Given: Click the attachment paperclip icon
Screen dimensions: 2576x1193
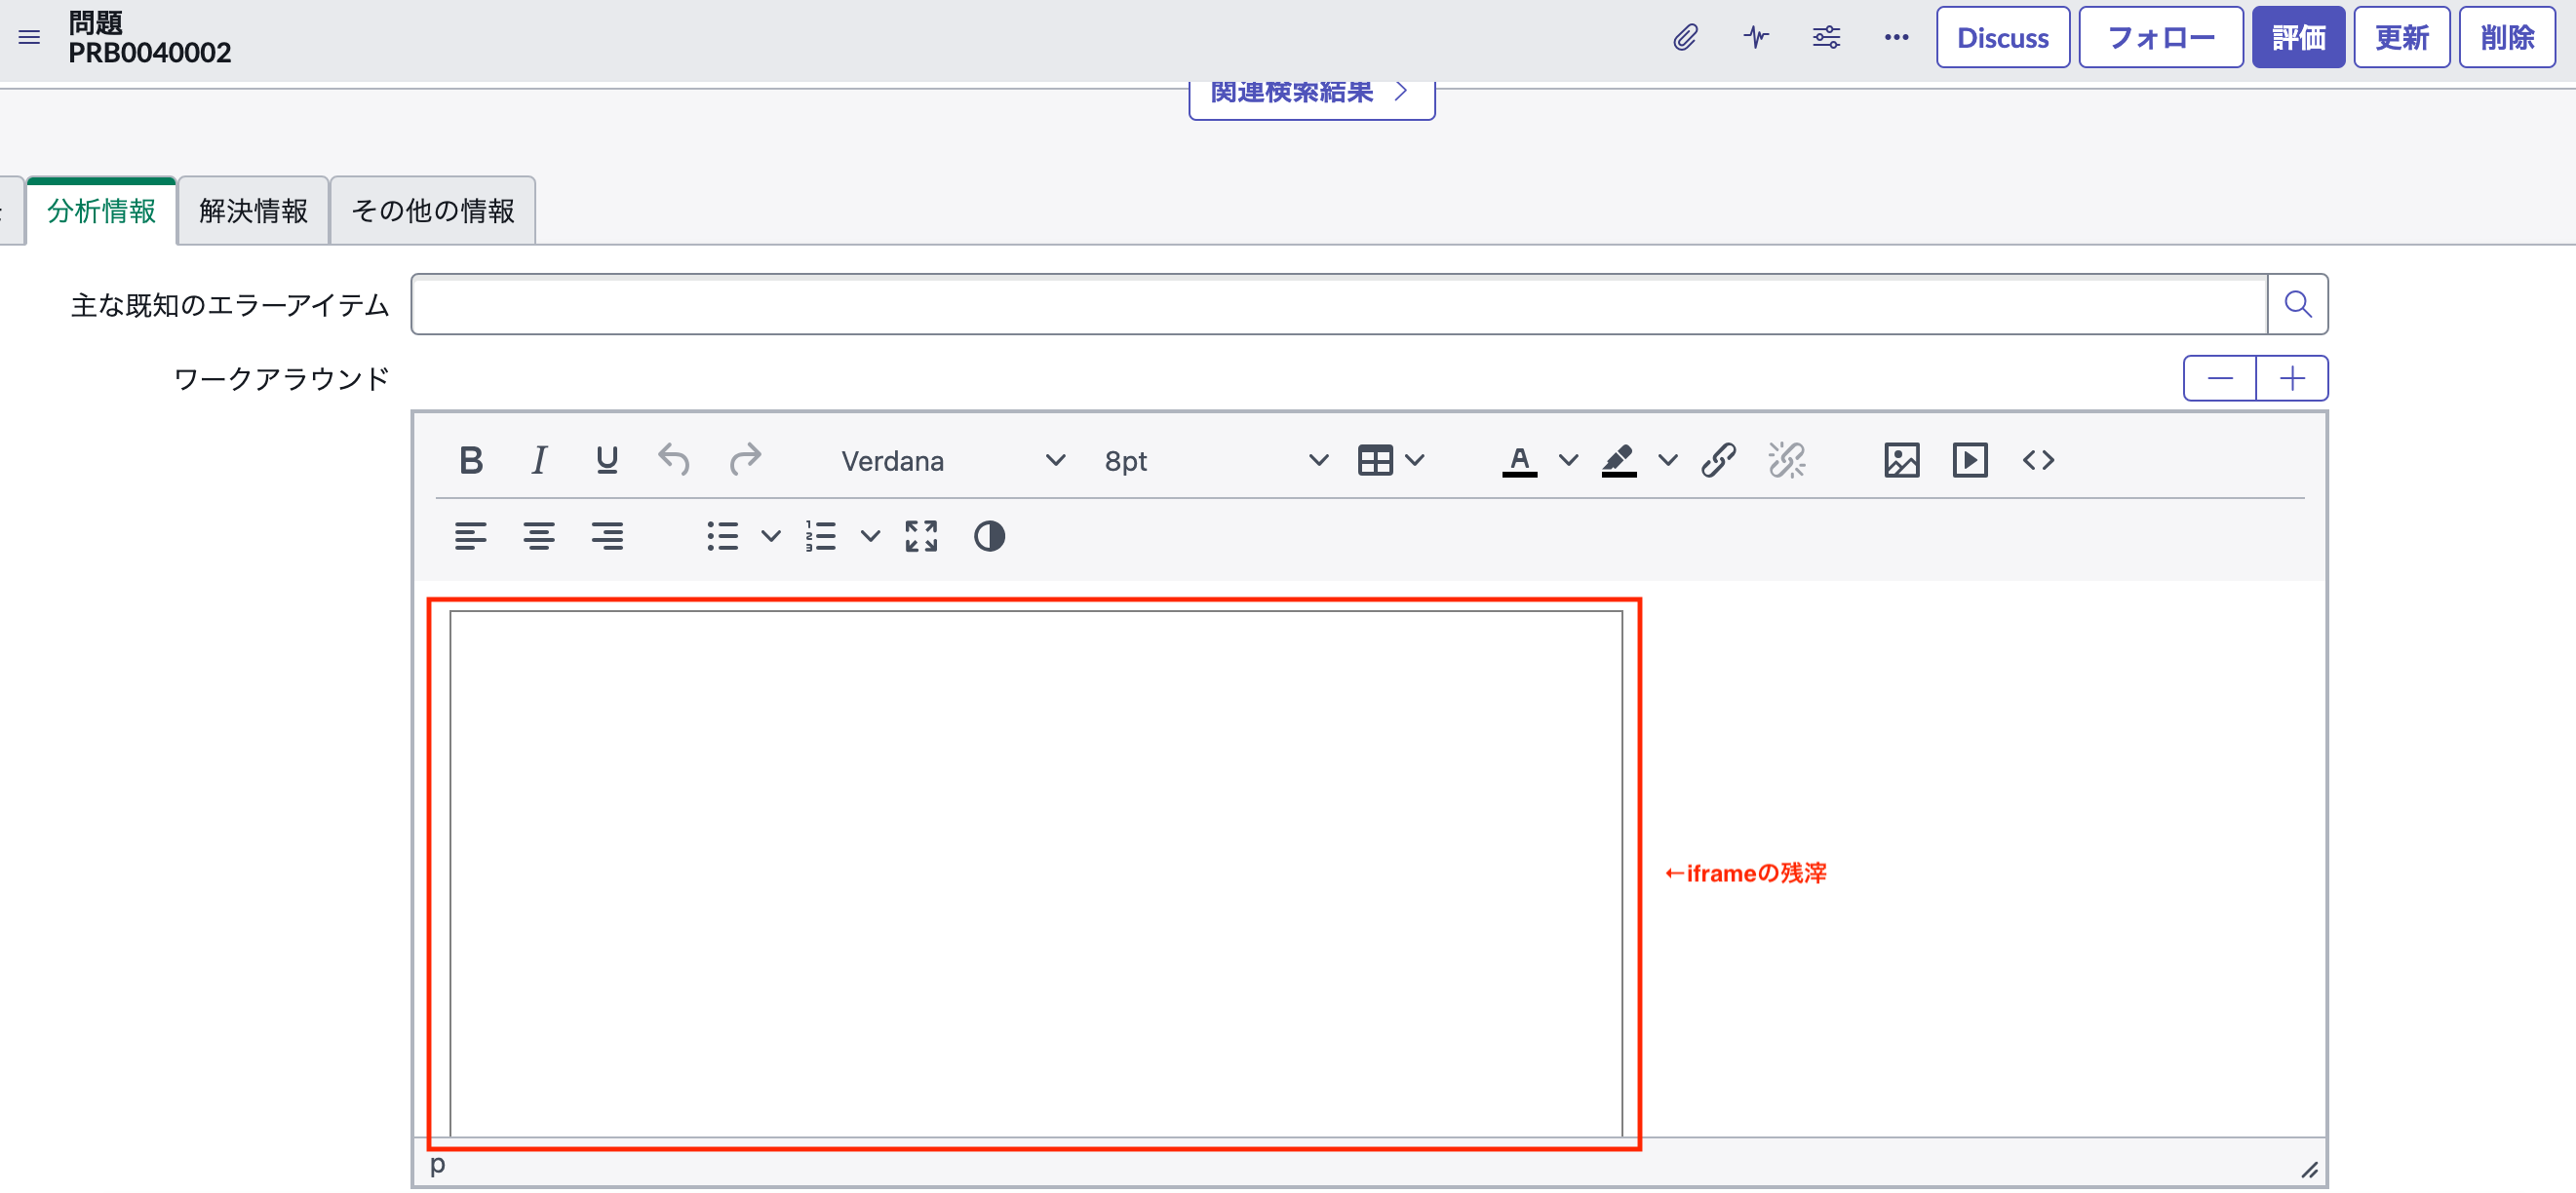Looking at the screenshot, I should pyautogui.click(x=1685, y=38).
